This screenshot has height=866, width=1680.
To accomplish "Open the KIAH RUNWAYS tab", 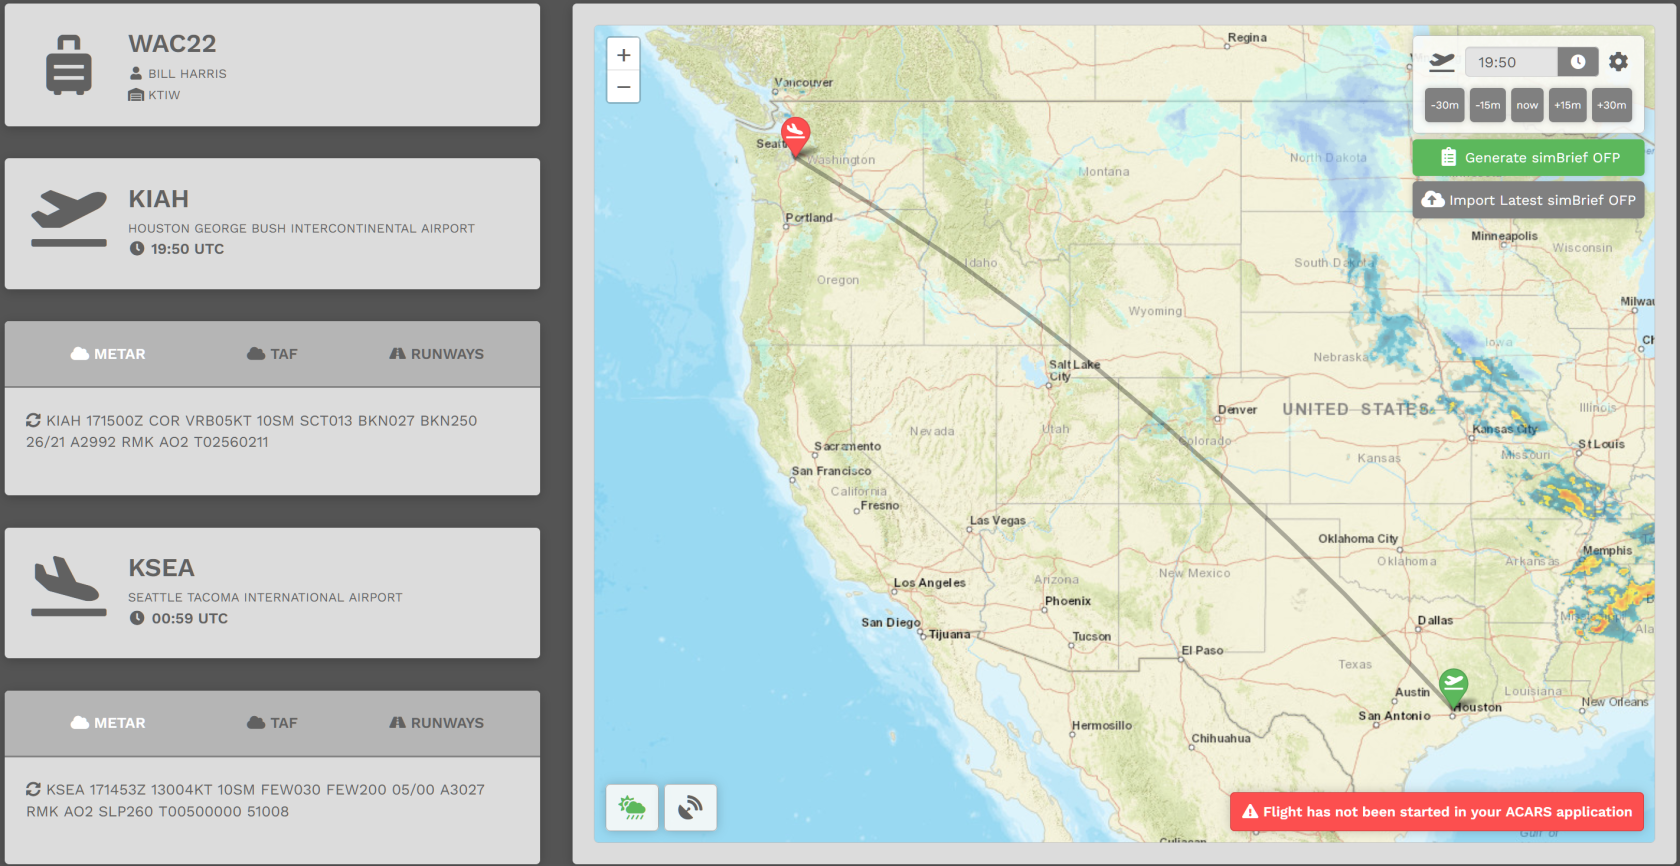I will click(x=436, y=354).
